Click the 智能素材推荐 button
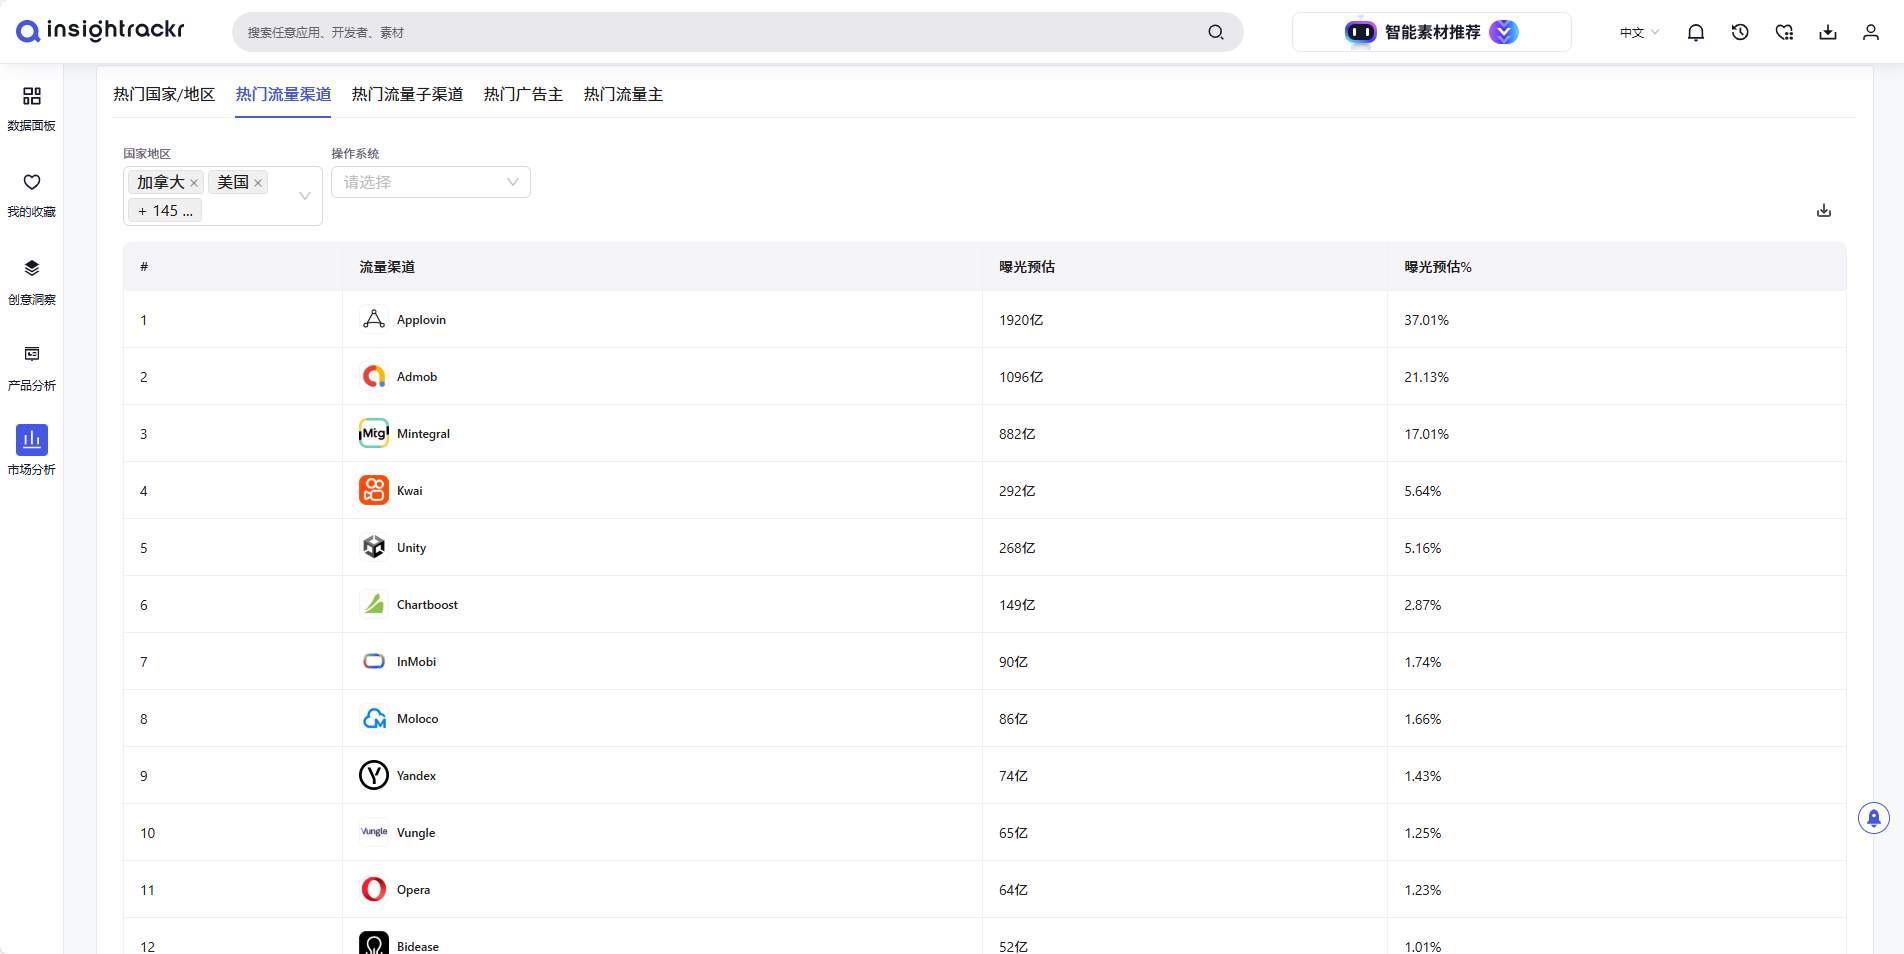This screenshot has width=1904, height=954. 1432,32
